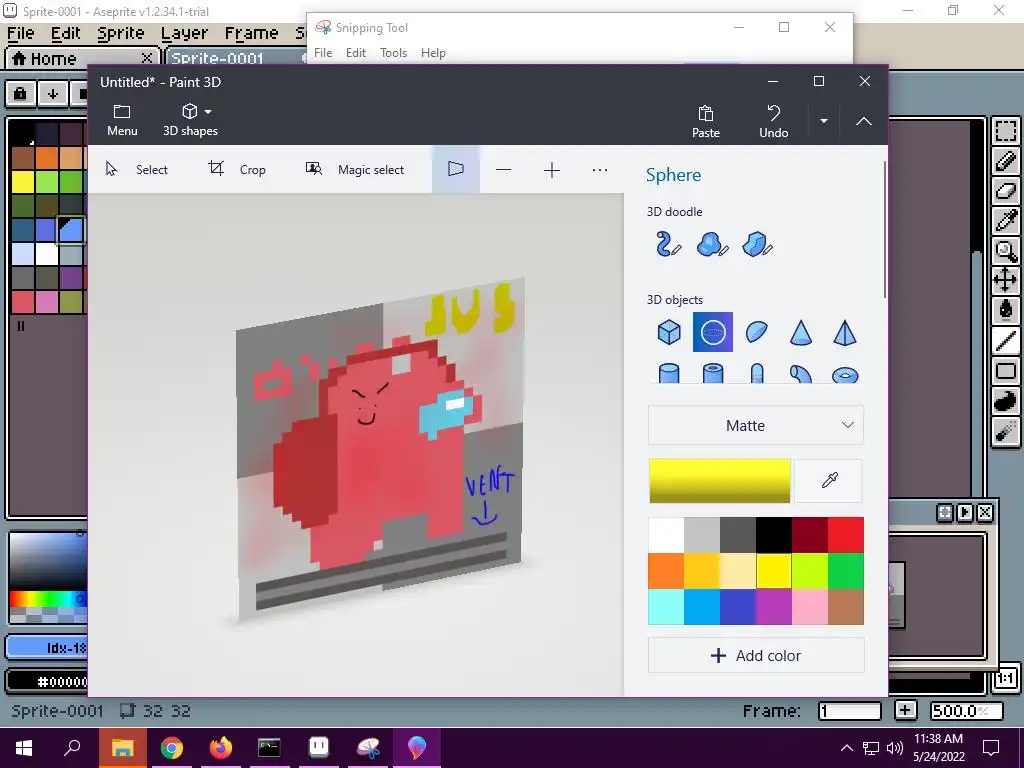Select the Tube brush 3D doodle

pos(668,244)
